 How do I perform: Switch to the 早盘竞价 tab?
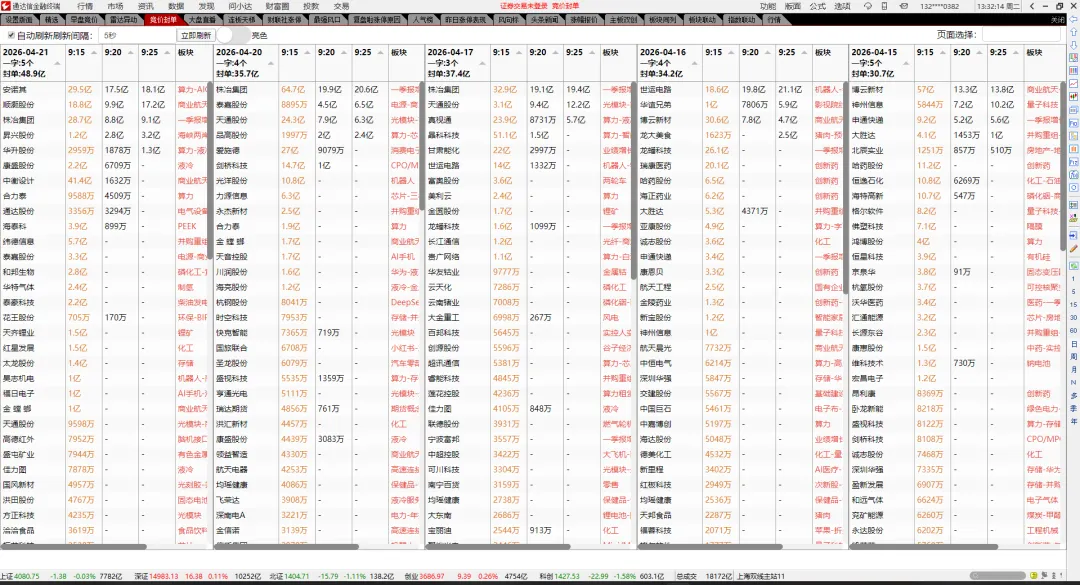click(x=84, y=20)
